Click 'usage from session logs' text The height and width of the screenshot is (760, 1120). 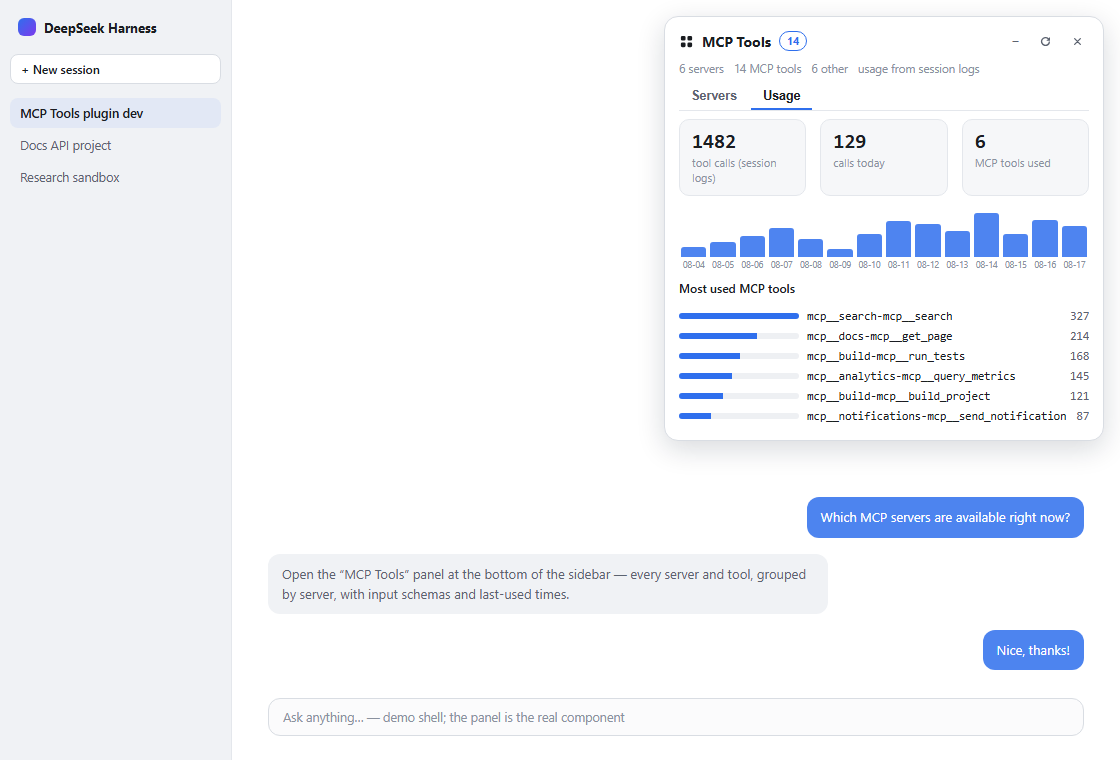tap(919, 69)
